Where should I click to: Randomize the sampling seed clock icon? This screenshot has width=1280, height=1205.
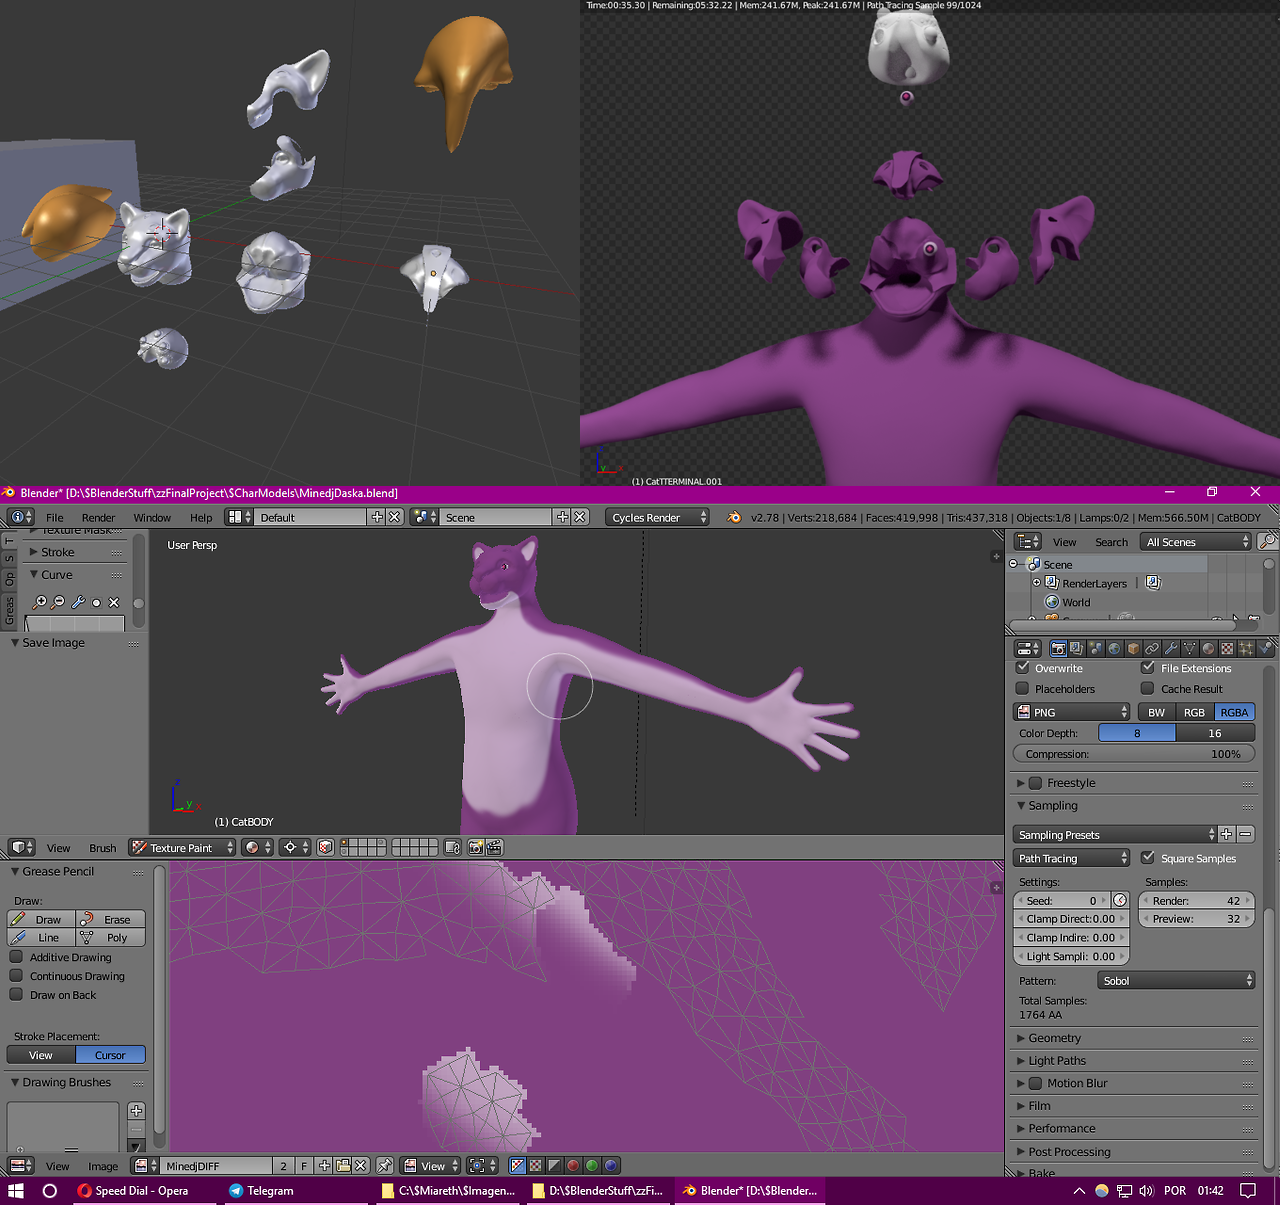1120,900
